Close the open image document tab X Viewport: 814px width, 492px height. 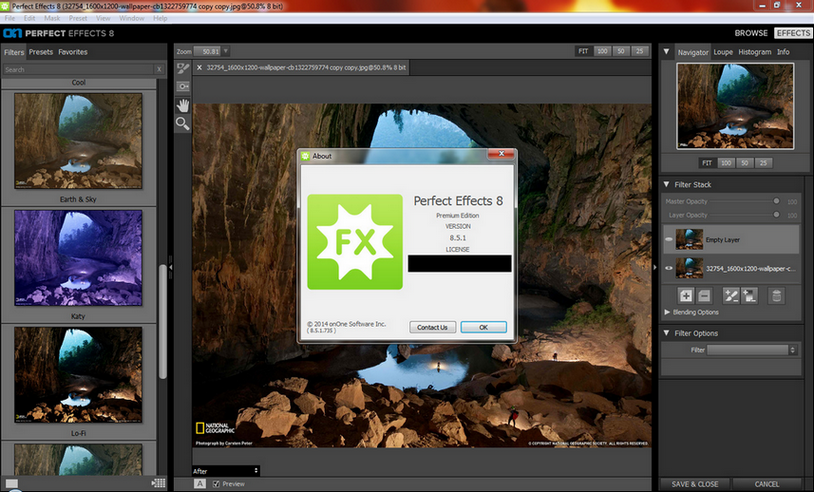pos(199,67)
